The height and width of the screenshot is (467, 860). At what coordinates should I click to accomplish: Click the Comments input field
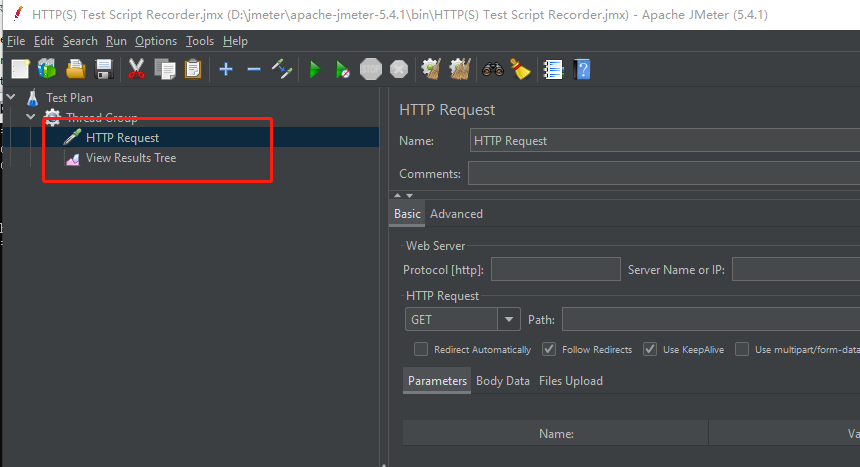pos(664,173)
